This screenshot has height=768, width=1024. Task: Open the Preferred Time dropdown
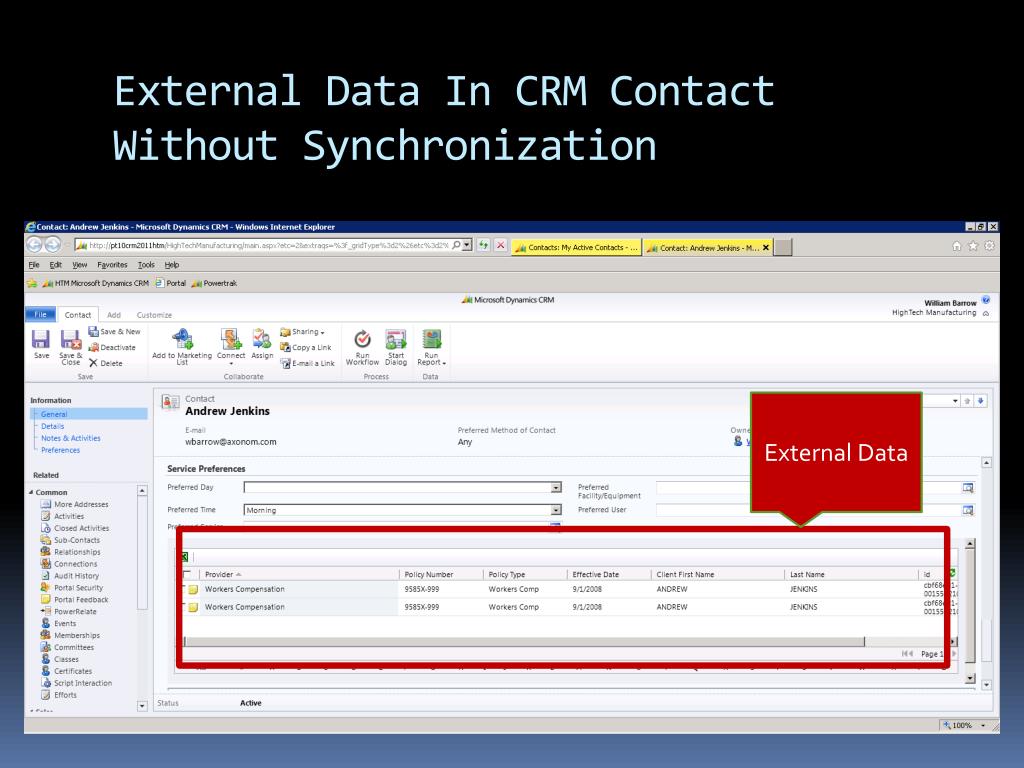coord(556,510)
